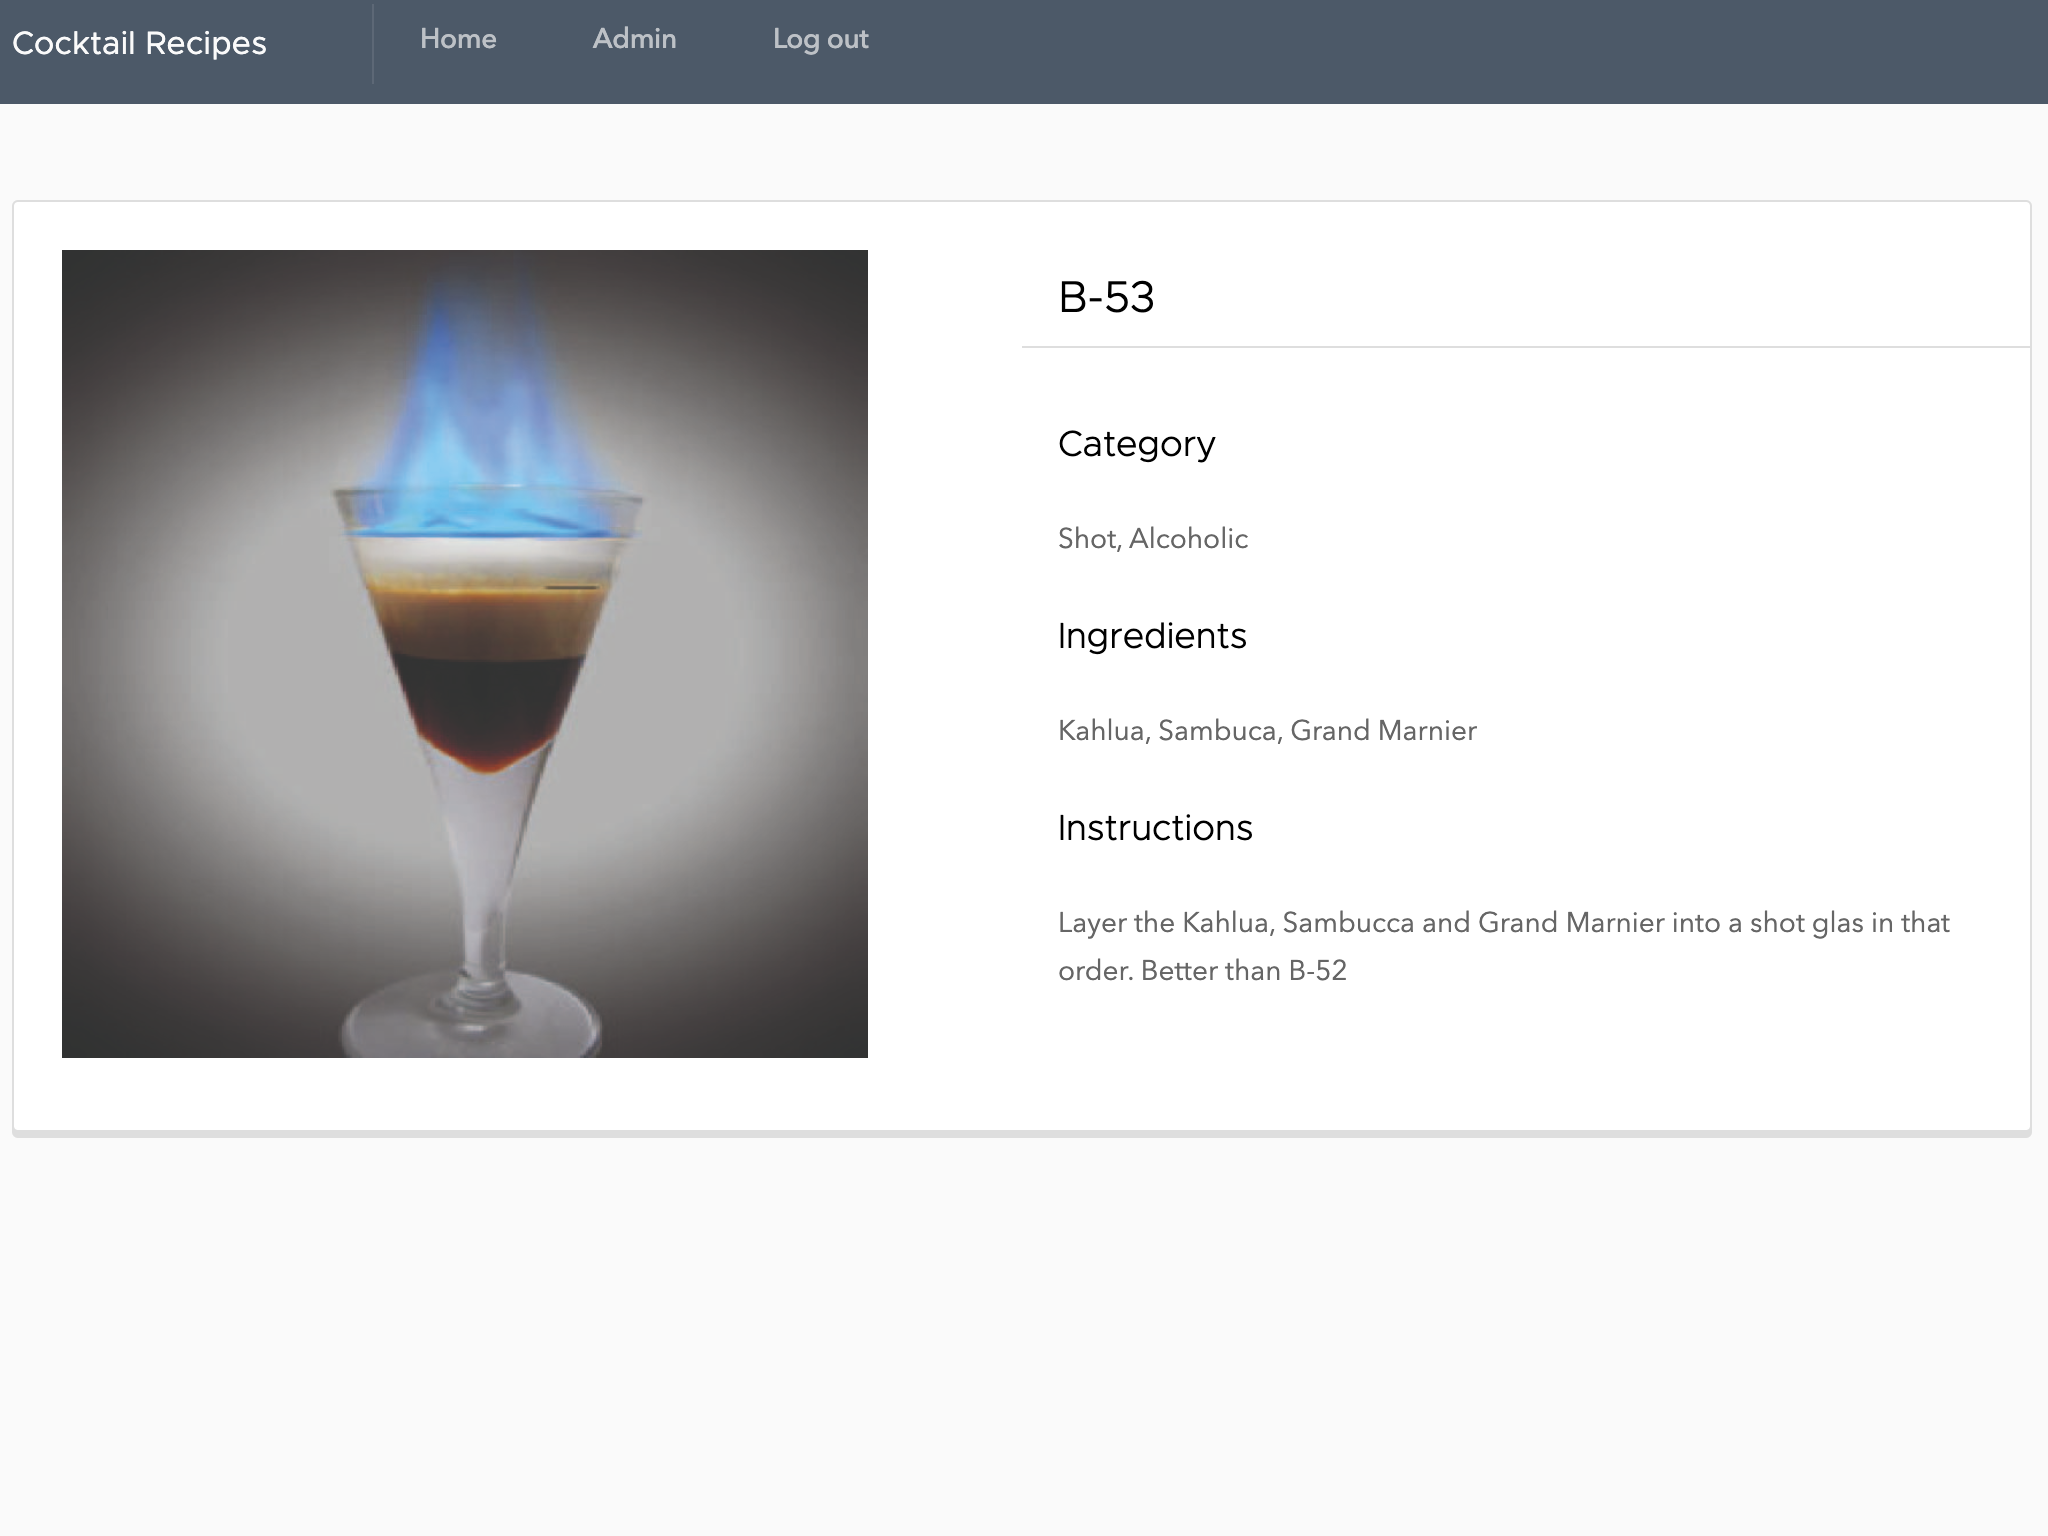Click the 'Alcoholic' word in category
The width and height of the screenshot is (2048, 1536).
[x=1188, y=539]
